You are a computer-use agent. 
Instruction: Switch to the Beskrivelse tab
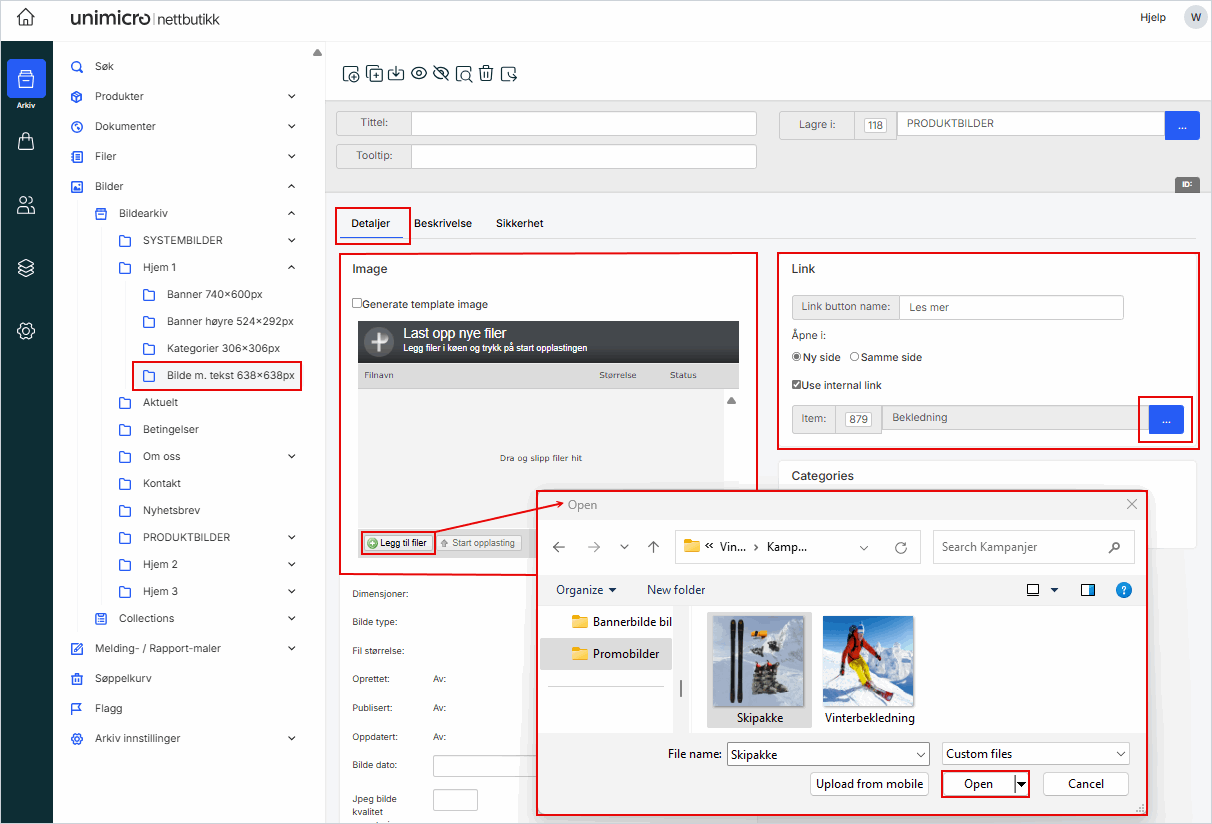[x=443, y=224]
